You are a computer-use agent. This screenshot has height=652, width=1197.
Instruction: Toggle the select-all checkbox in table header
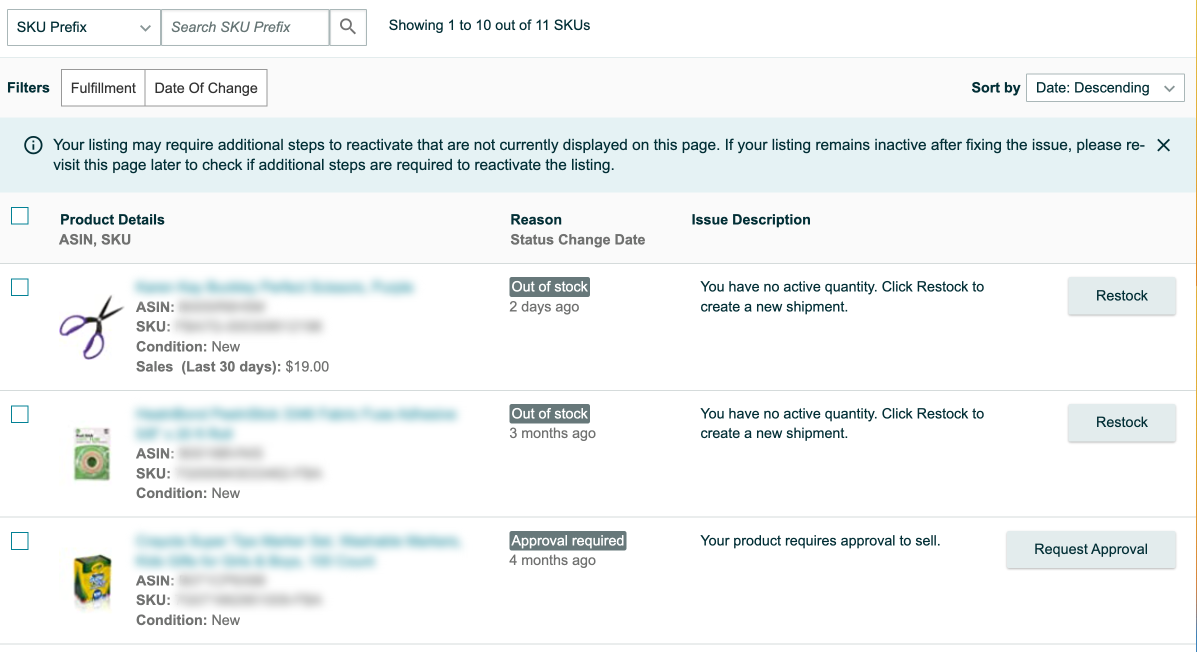click(x=20, y=216)
